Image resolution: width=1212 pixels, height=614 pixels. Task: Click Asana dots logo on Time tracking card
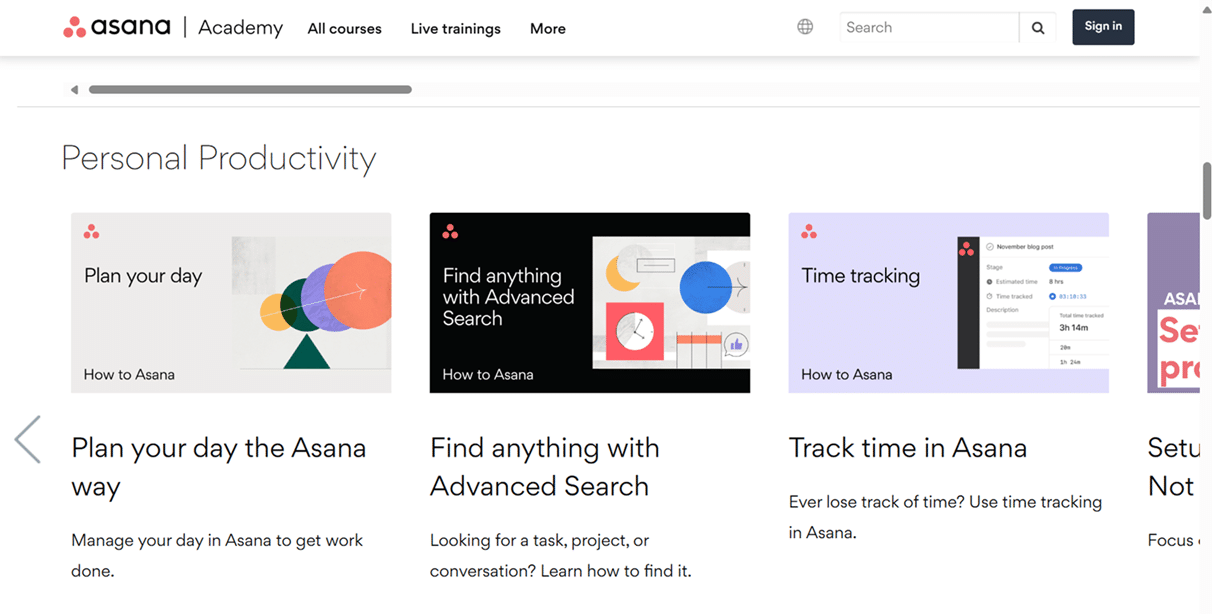coord(809,232)
